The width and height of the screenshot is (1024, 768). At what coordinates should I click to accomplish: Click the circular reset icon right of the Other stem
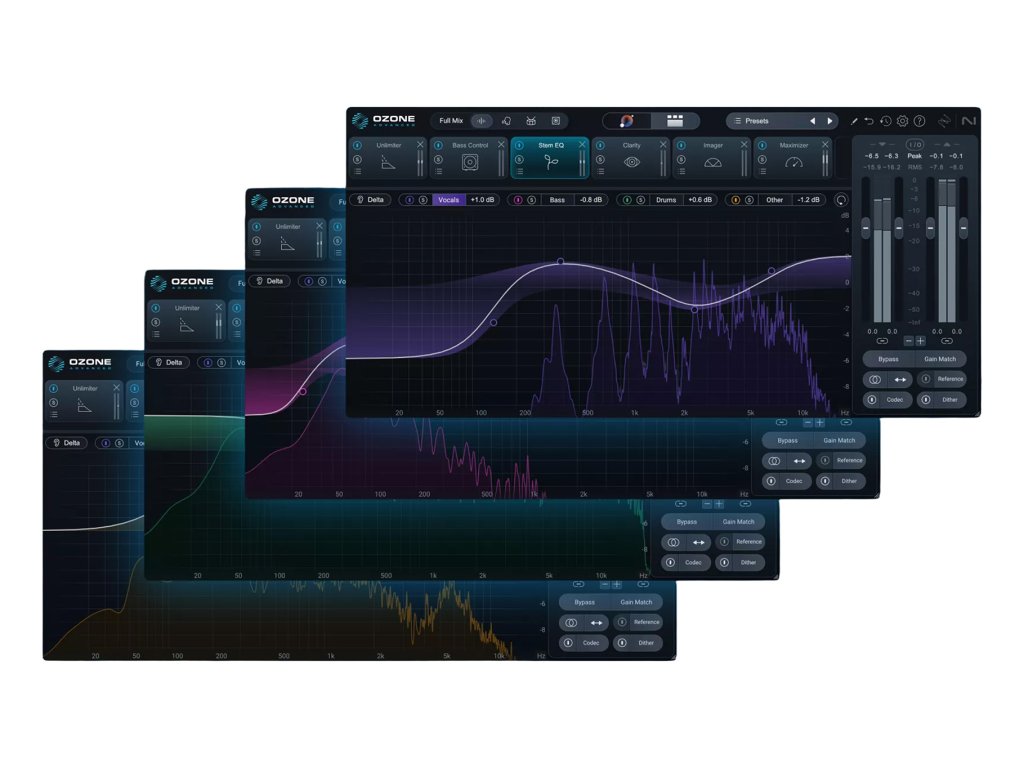click(841, 200)
